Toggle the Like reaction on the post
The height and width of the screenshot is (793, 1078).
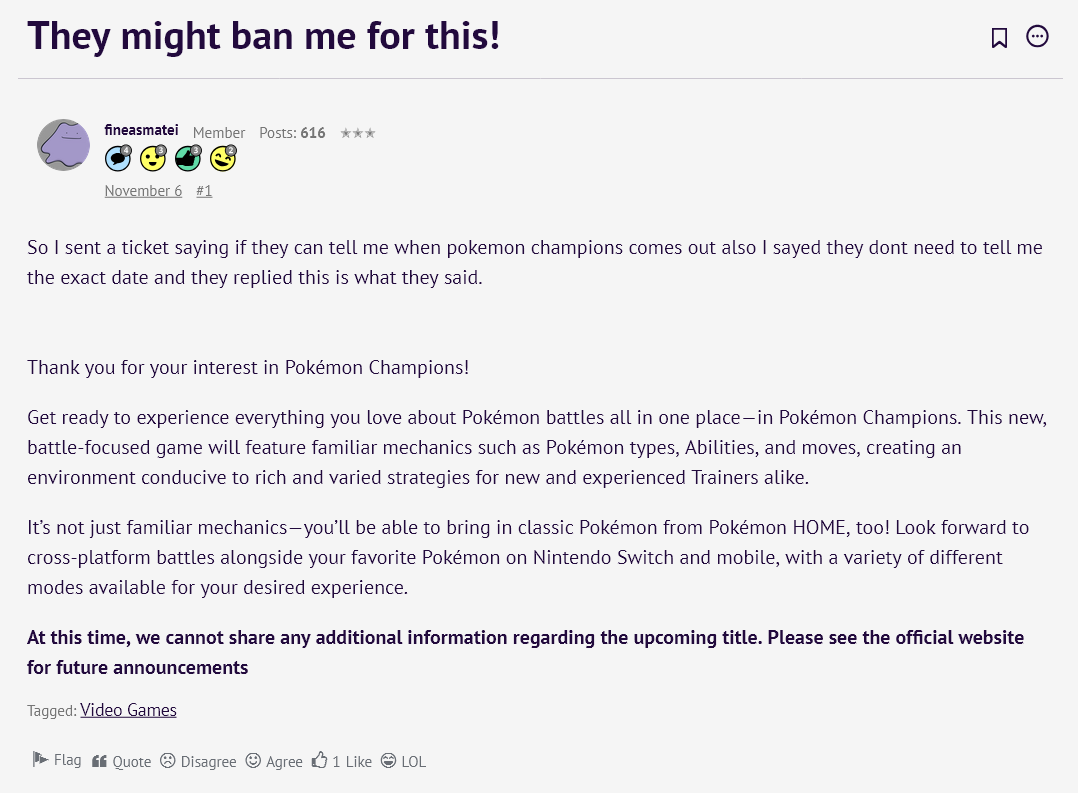[341, 761]
